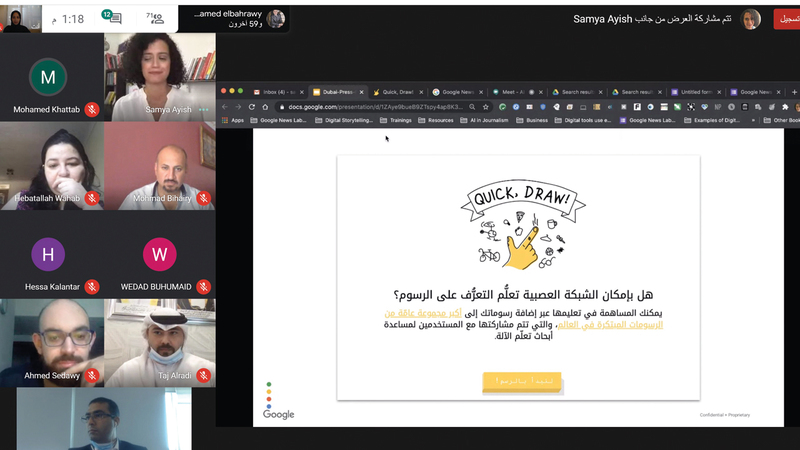Click the browser back arrow
This screenshot has width=800, height=450.
pyautogui.click(x=225, y=106)
